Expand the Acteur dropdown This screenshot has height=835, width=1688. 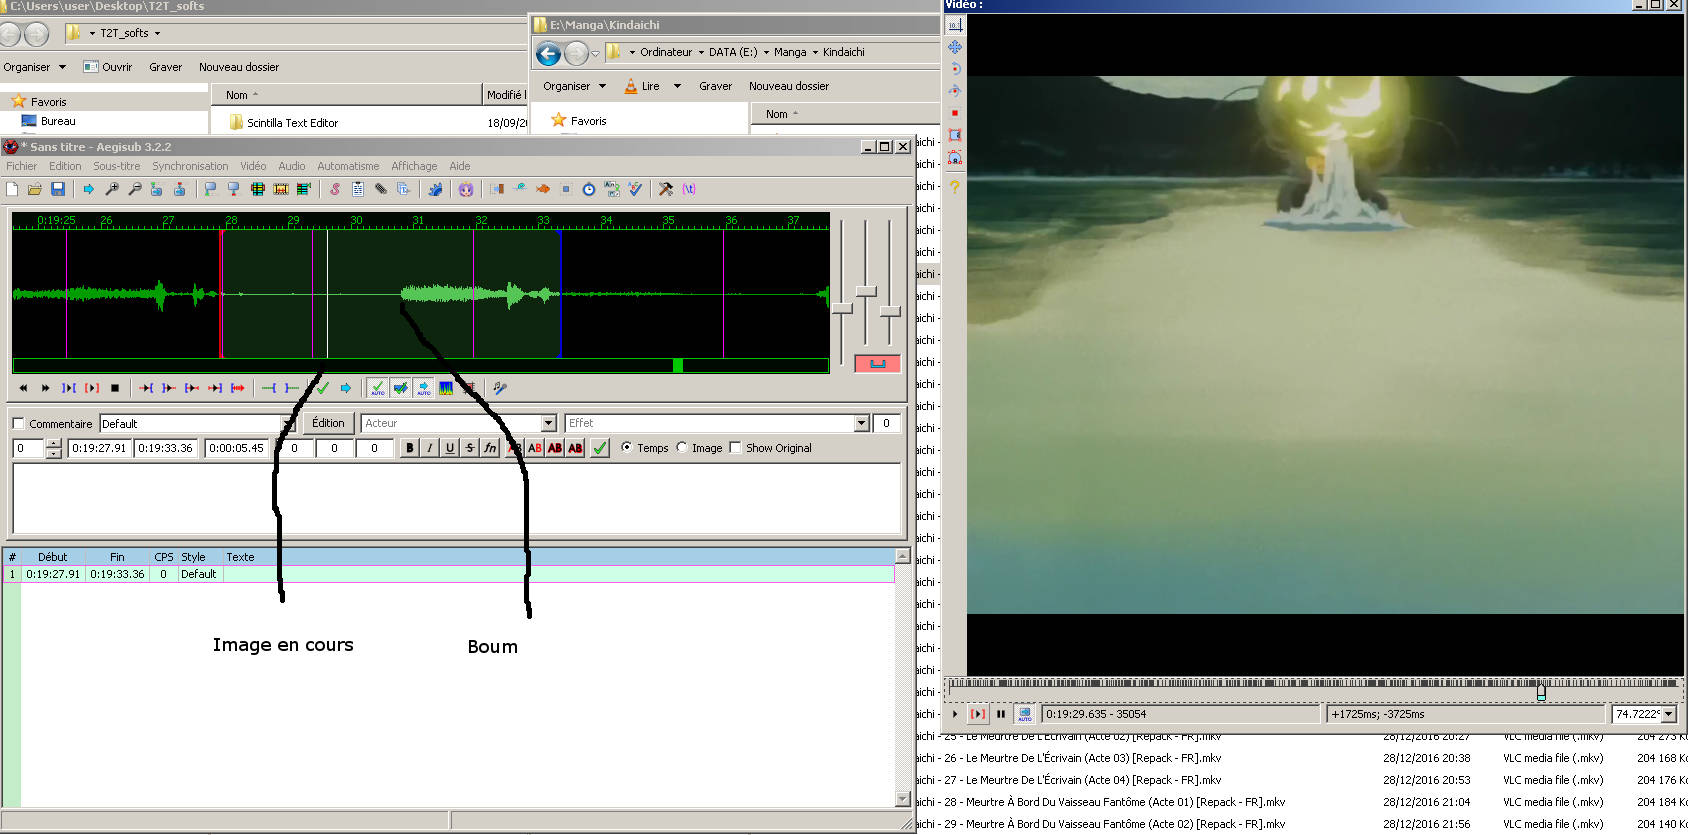pyautogui.click(x=548, y=424)
